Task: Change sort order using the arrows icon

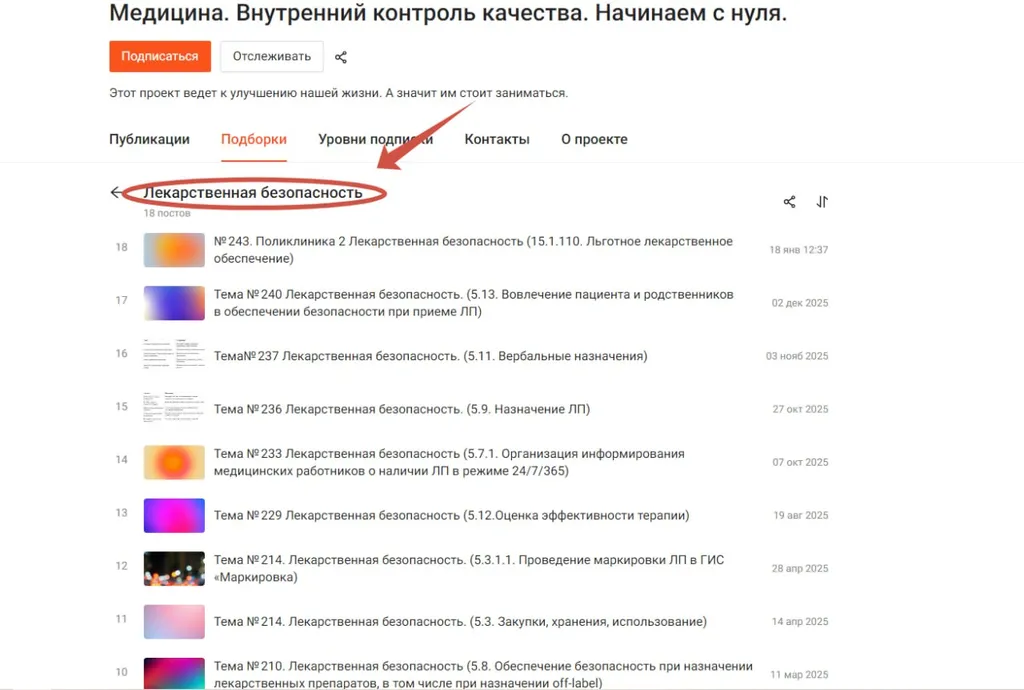Action: [x=822, y=201]
